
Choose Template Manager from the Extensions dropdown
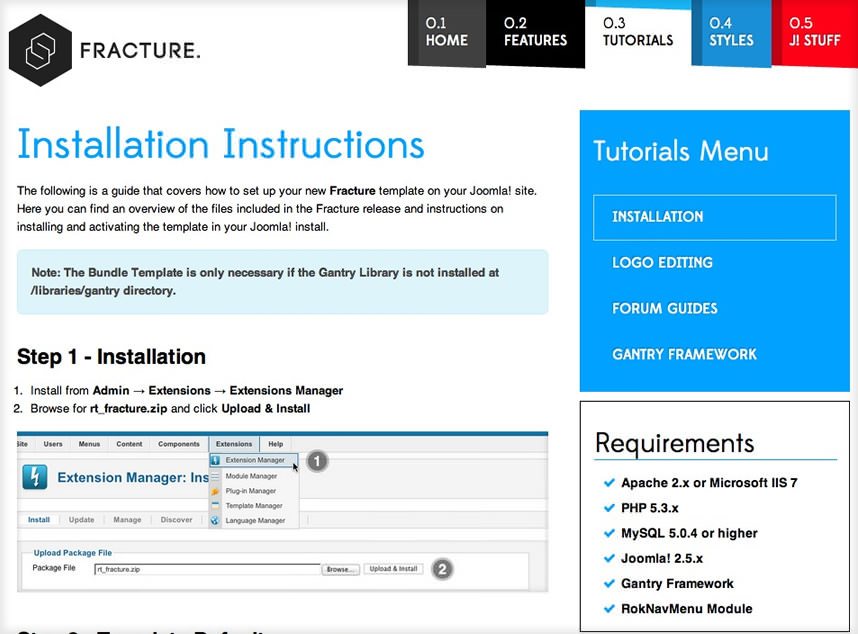point(254,506)
